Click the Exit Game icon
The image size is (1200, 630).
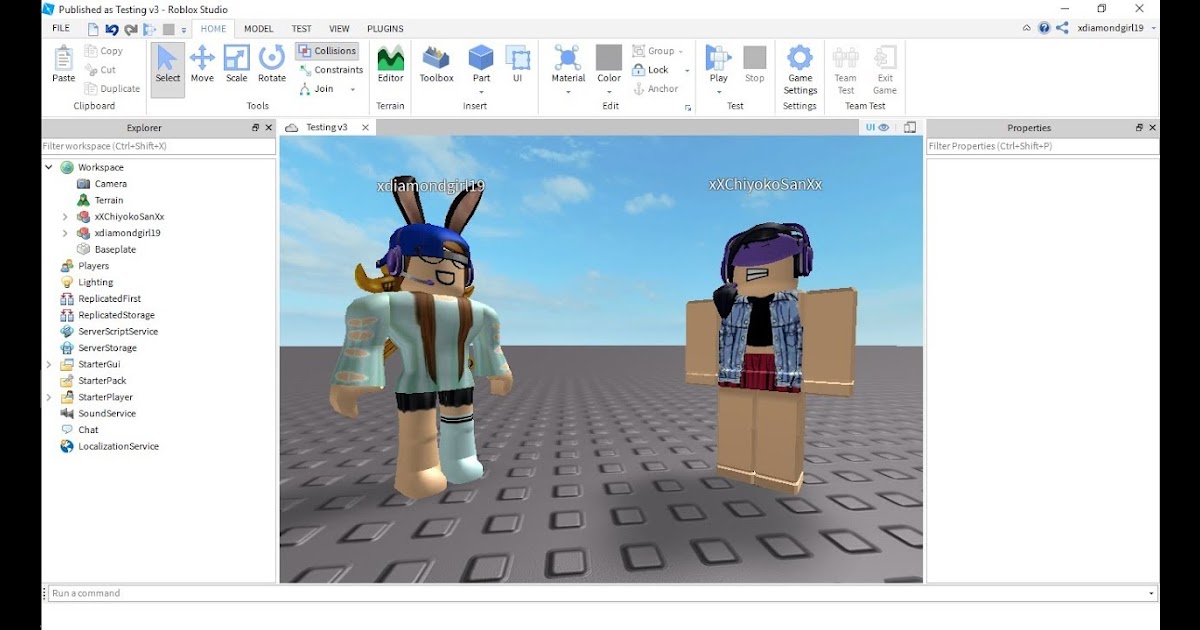[885, 57]
